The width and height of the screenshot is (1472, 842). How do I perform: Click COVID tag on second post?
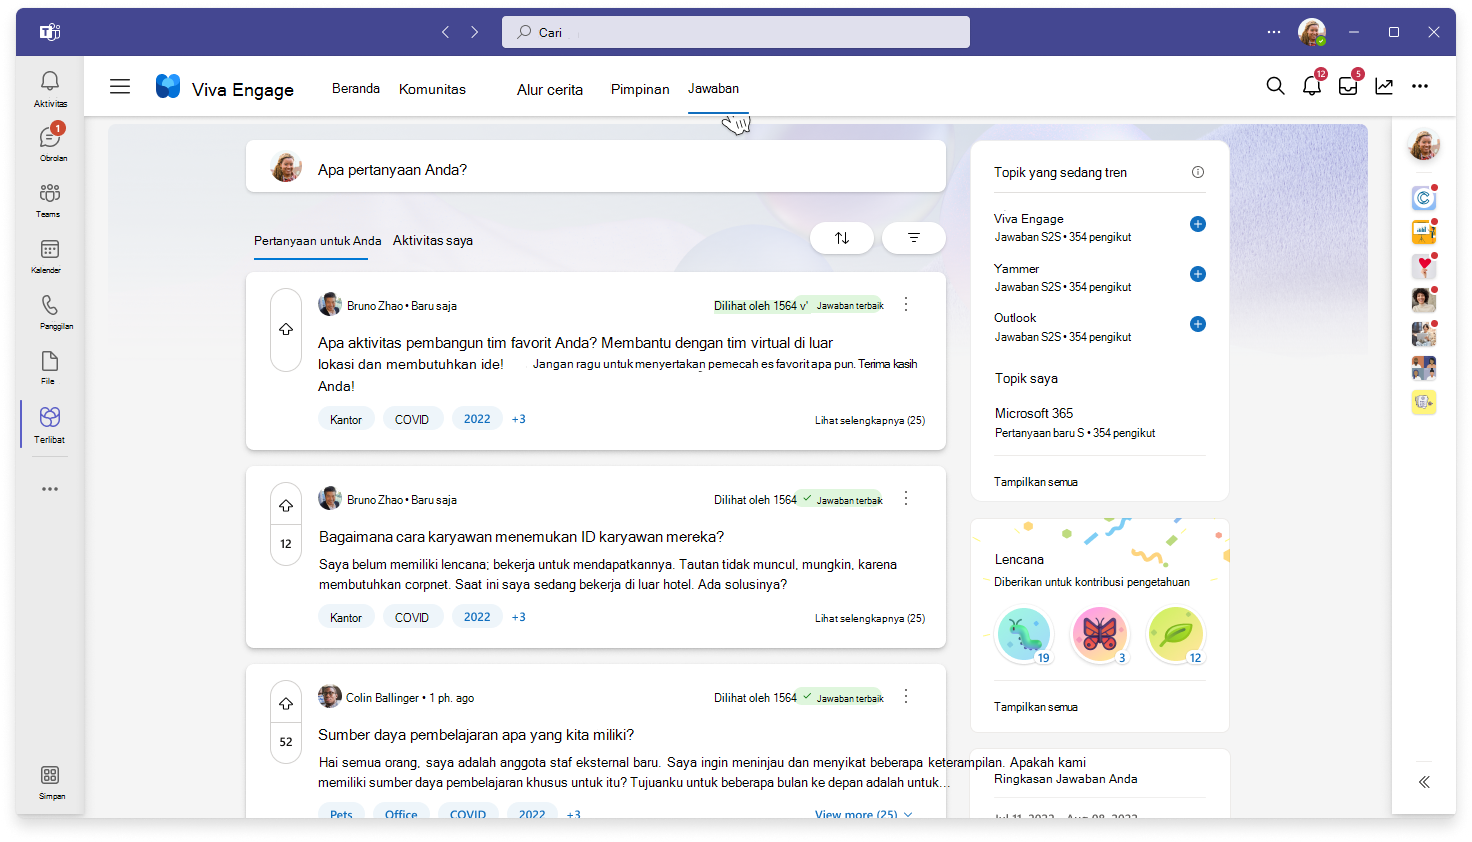coord(412,617)
